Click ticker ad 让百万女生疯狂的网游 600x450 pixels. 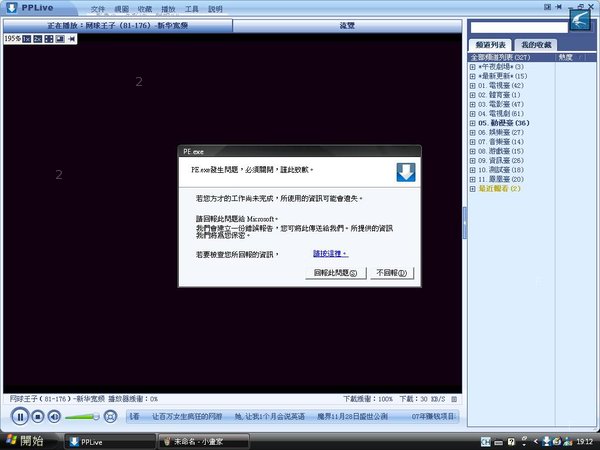(187, 416)
